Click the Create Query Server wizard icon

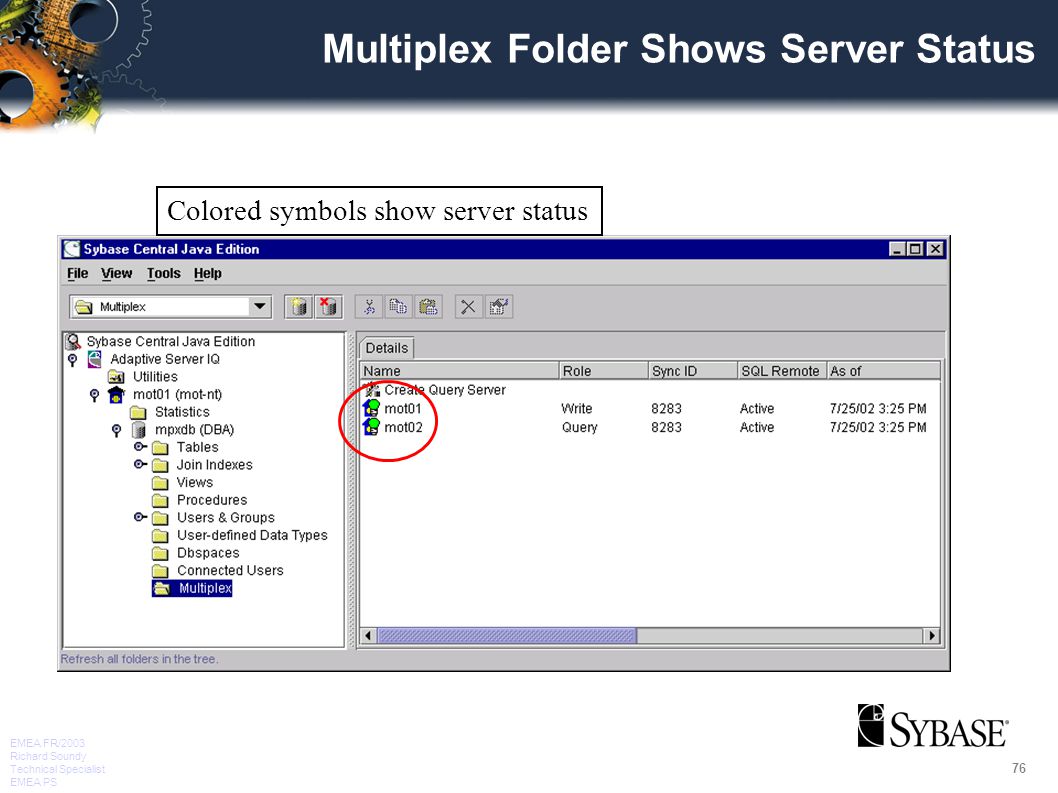372,389
